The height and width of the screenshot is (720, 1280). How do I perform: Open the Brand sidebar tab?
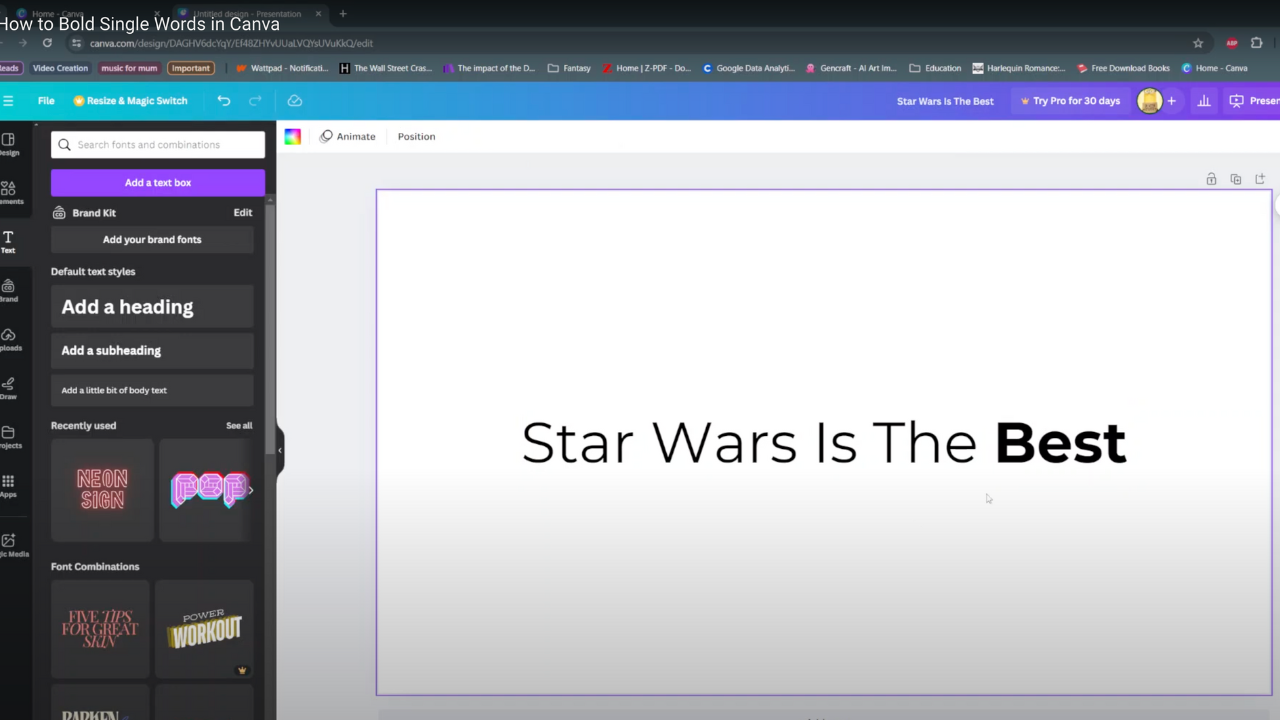pyautogui.click(x=8, y=290)
